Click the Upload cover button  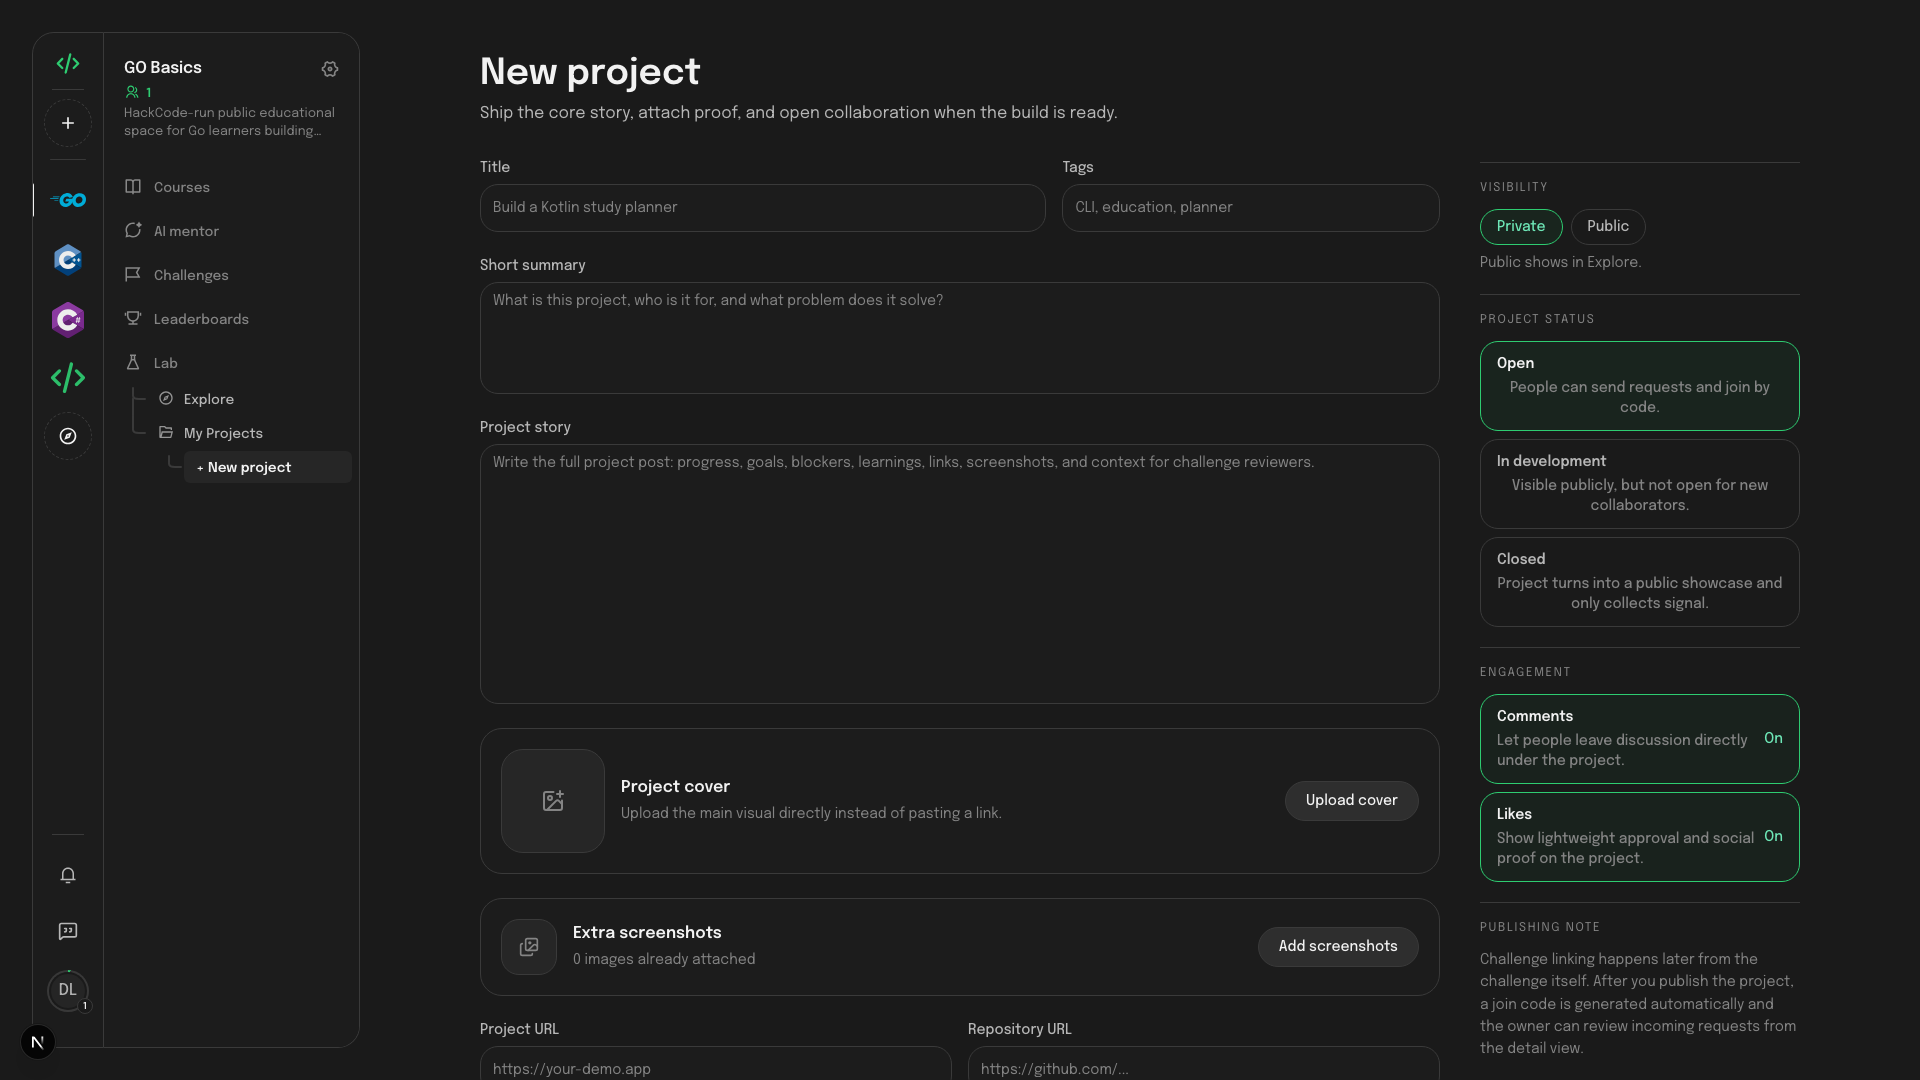coord(1351,800)
